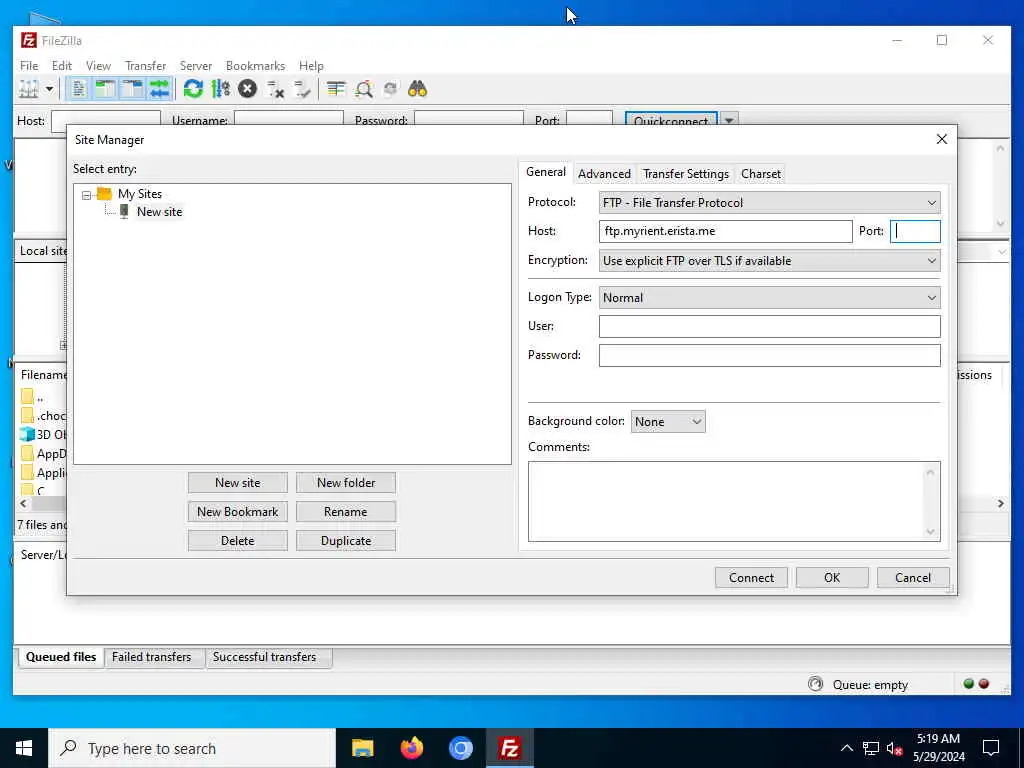The height and width of the screenshot is (768, 1024).
Task: Toggle the message log display icon
Action: (x=79, y=89)
